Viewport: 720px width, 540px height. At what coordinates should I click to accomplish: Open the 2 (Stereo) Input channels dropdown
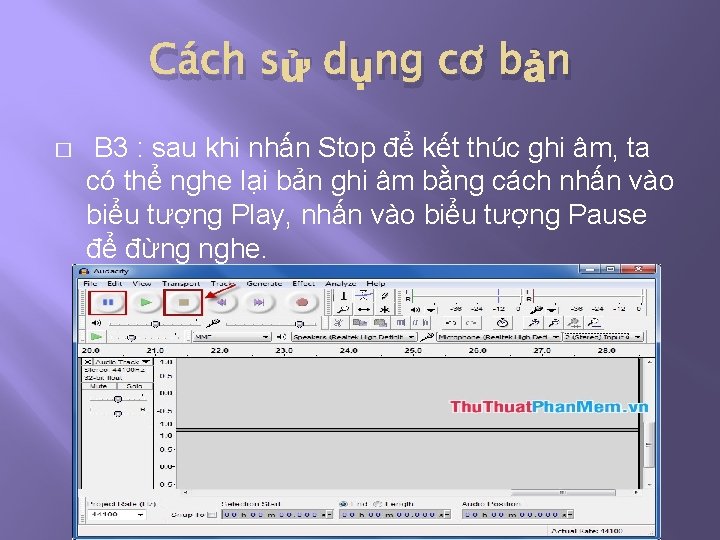pyautogui.click(x=603, y=337)
